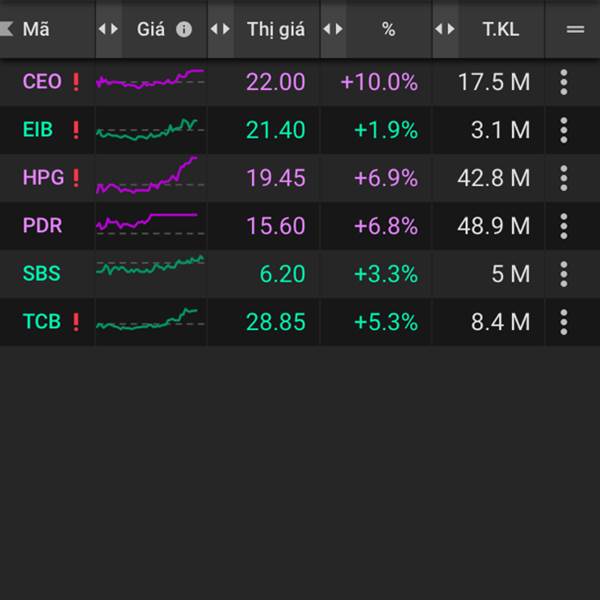Click the 8.4 M volume value

point(501,322)
